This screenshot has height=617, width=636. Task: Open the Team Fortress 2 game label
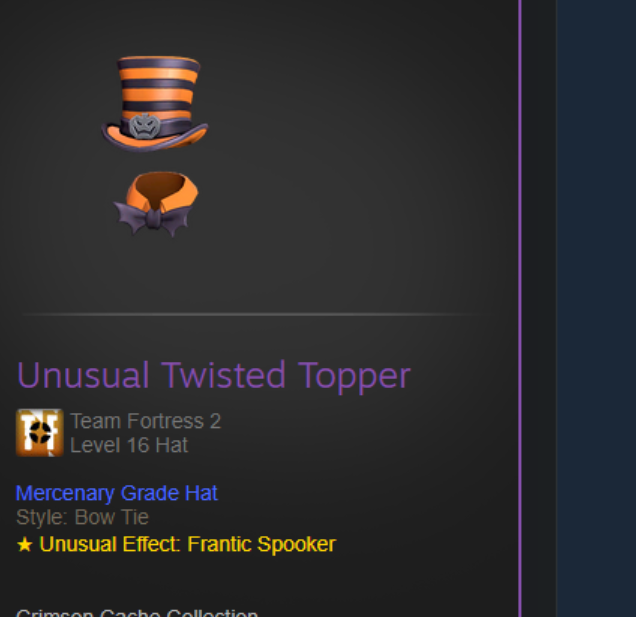[146, 421]
